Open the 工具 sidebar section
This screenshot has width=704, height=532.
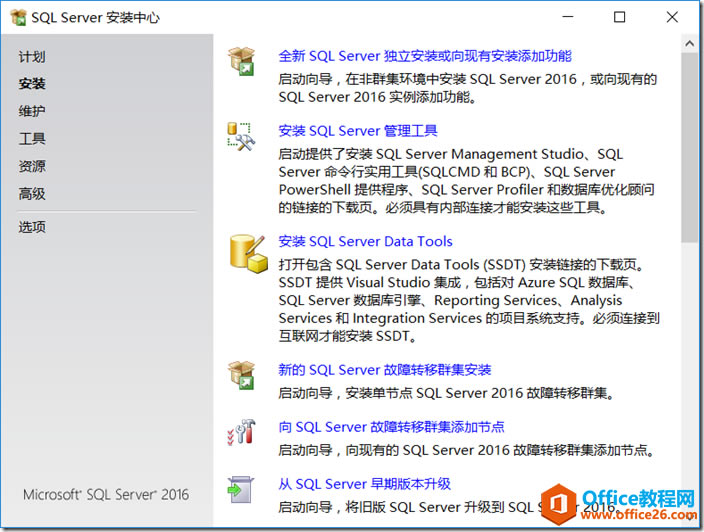pos(32,139)
